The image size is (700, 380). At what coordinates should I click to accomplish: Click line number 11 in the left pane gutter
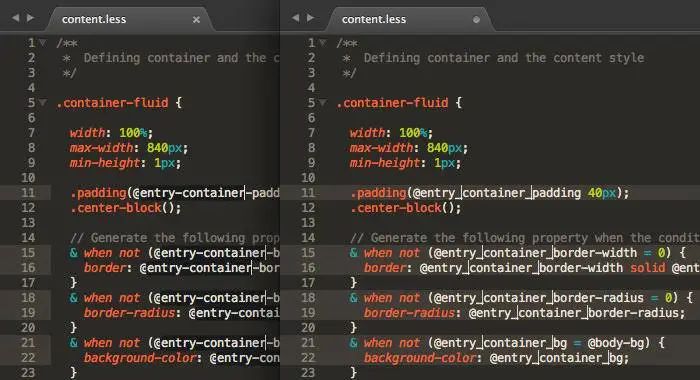pyautogui.click(x=28, y=192)
